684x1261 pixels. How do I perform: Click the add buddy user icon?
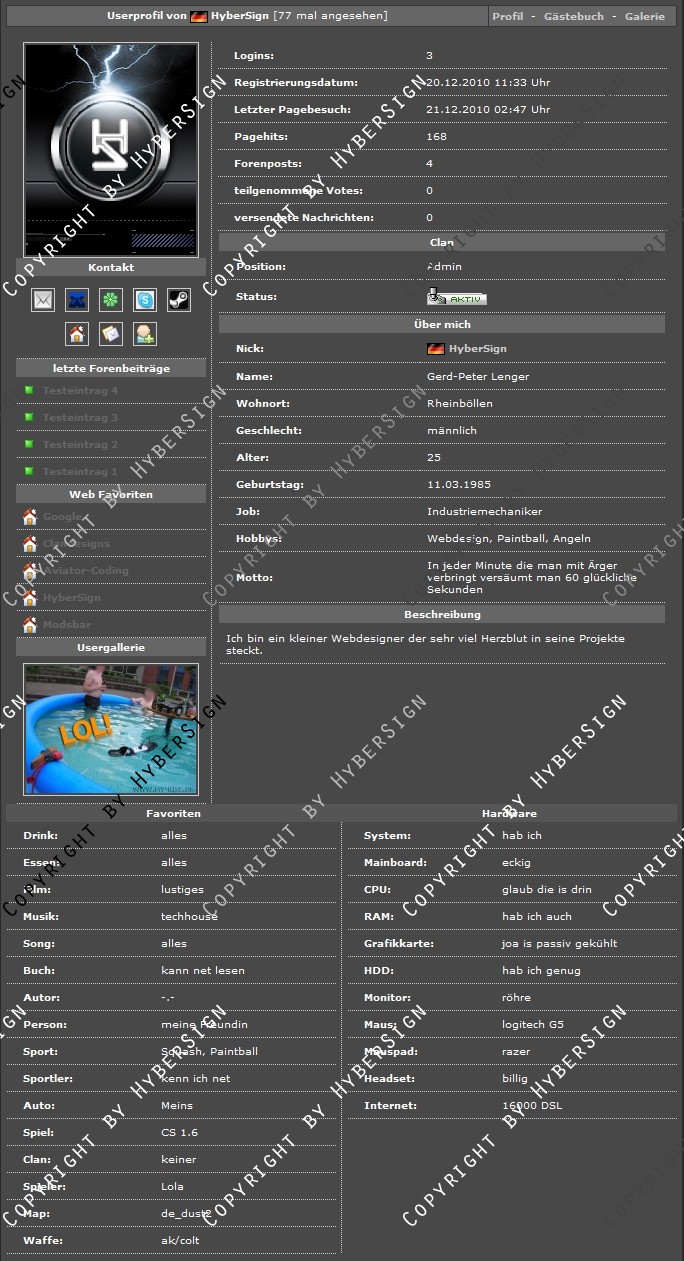point(145,334)
